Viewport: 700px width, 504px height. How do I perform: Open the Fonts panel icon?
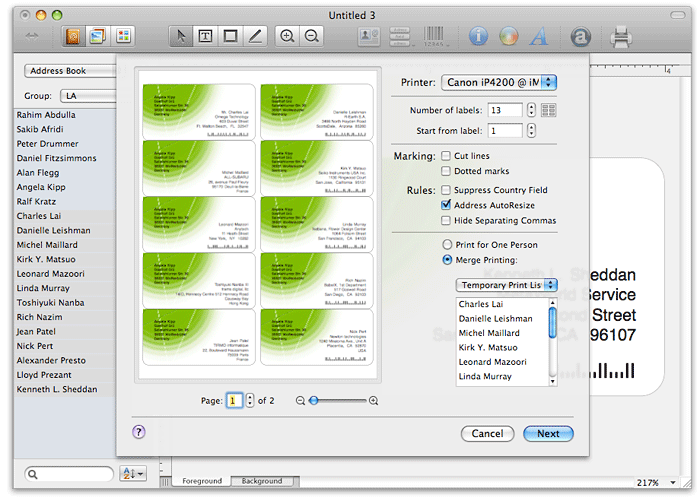539,36
